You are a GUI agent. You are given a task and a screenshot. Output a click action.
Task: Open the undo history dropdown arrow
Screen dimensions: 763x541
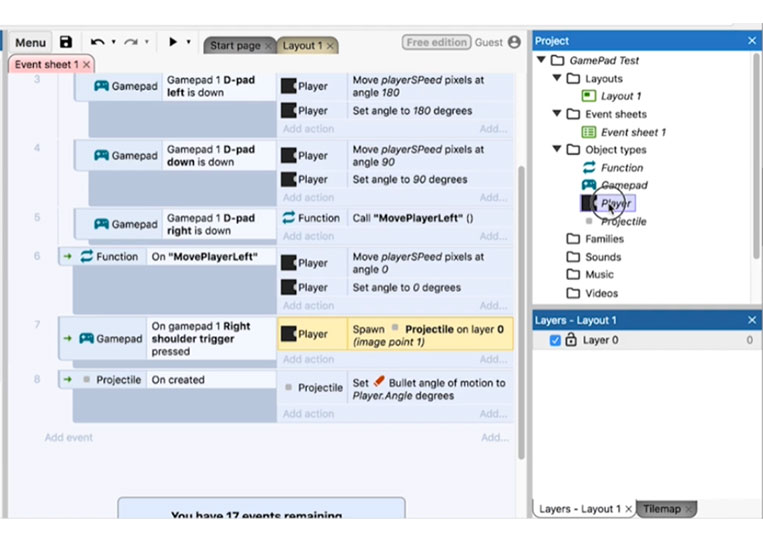coord(113,42)
